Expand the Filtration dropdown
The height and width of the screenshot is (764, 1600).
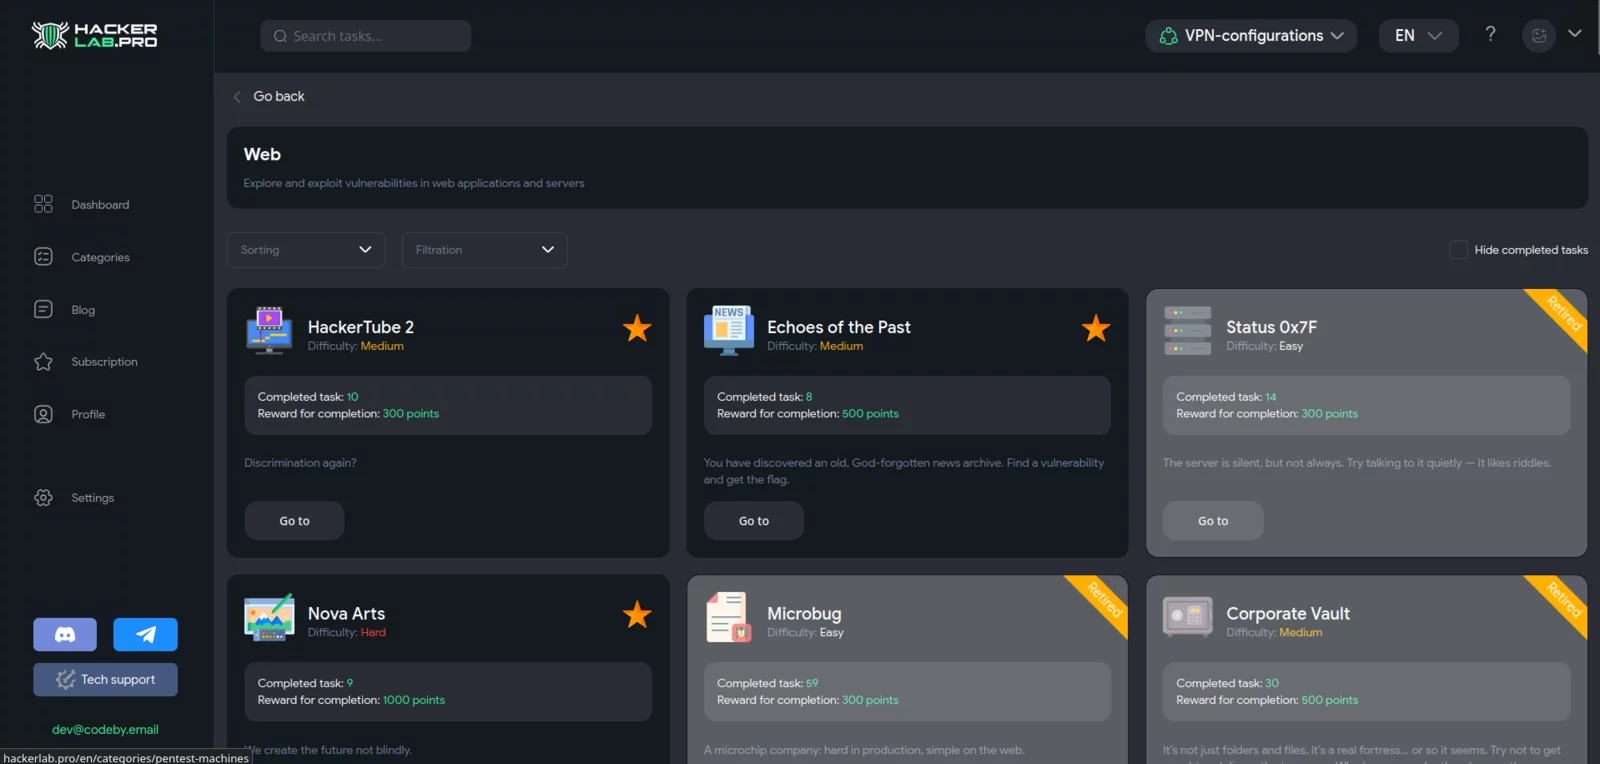[x=484, y=250]
